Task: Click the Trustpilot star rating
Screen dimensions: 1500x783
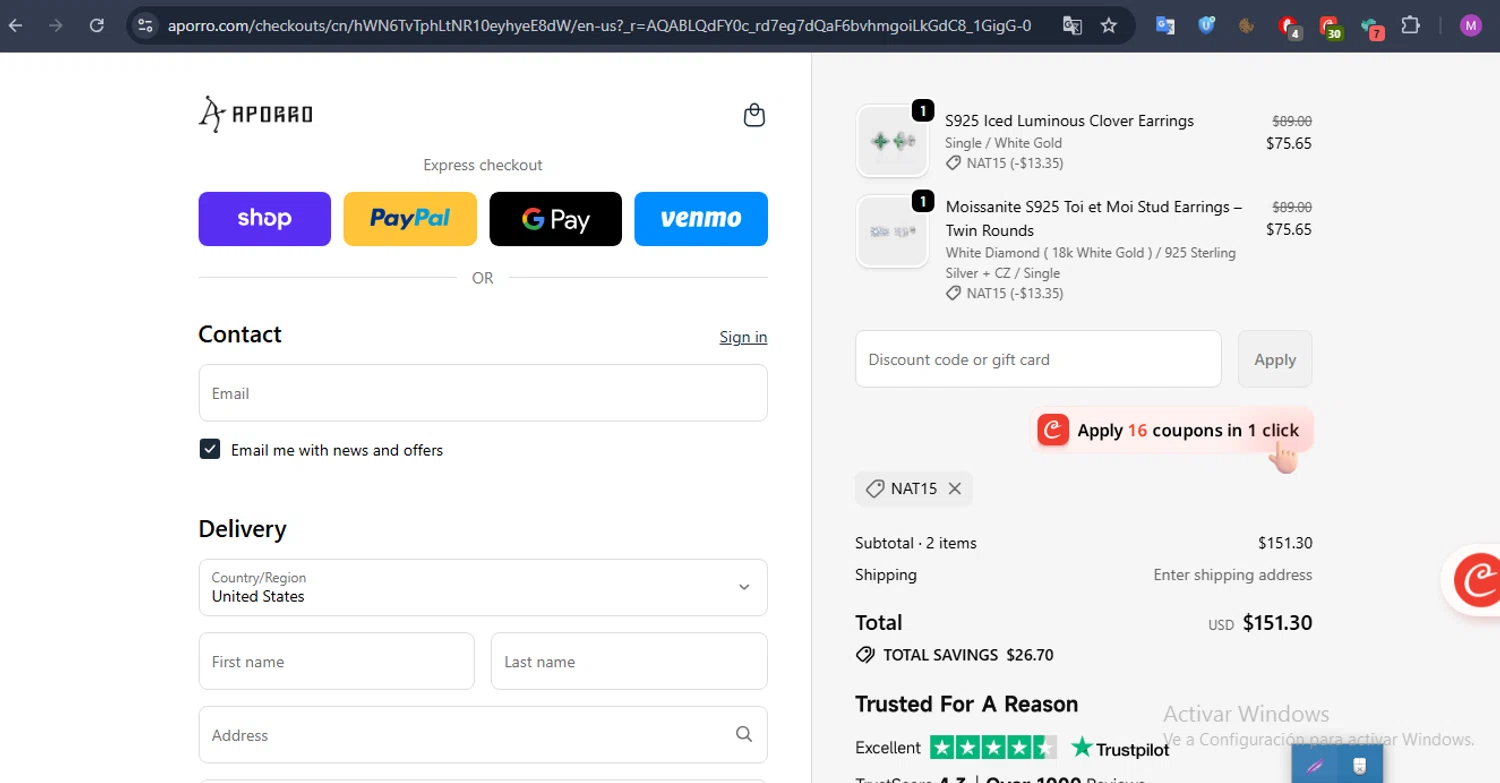Action: point(993,747)
